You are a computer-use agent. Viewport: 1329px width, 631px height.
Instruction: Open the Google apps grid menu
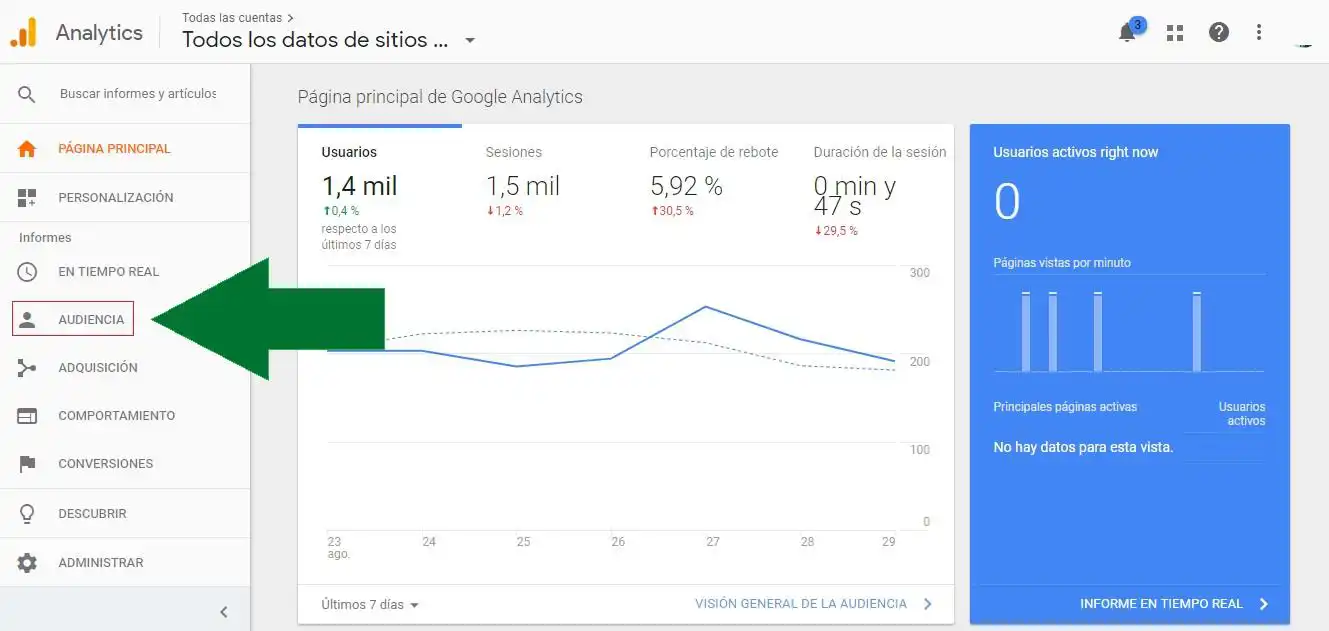tap(1174, 32)
